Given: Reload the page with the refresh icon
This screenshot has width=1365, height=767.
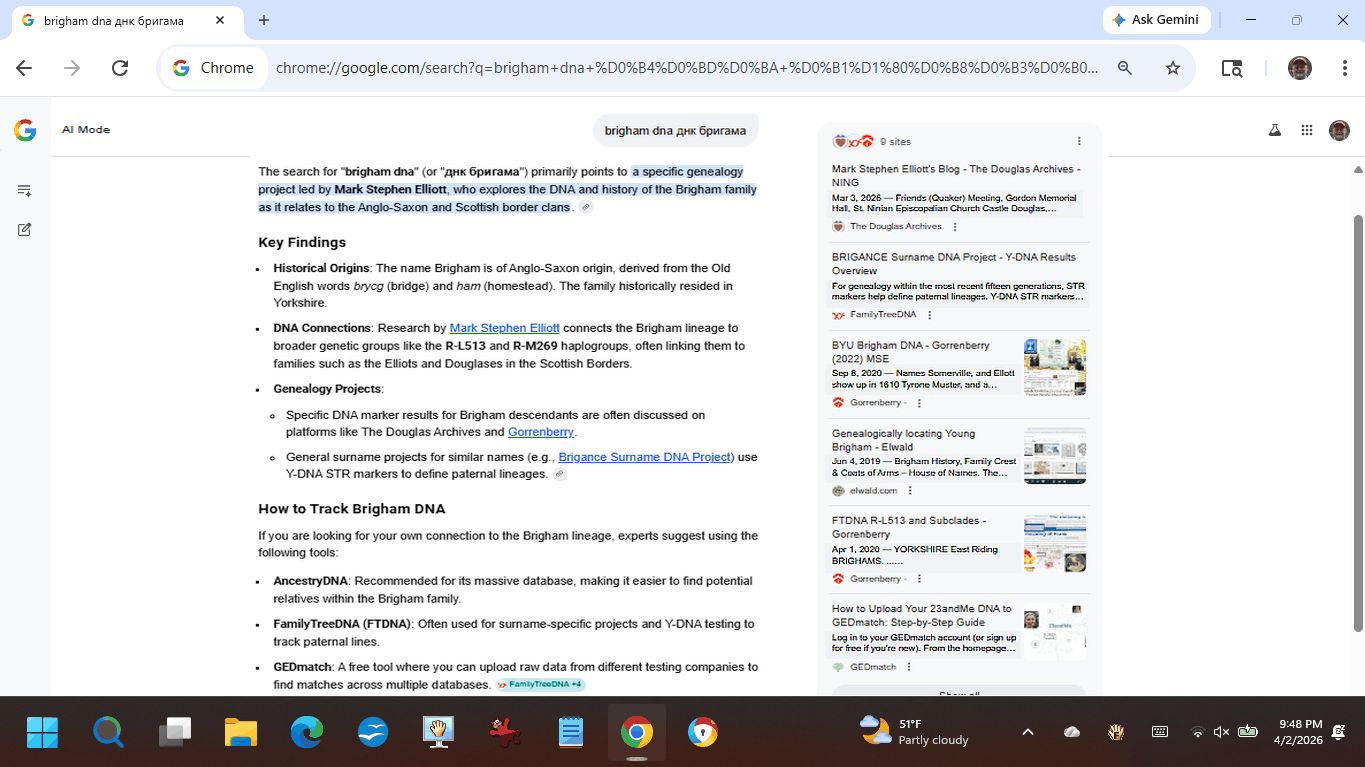Looking at the screenshot, I should [x=120, y=68].
